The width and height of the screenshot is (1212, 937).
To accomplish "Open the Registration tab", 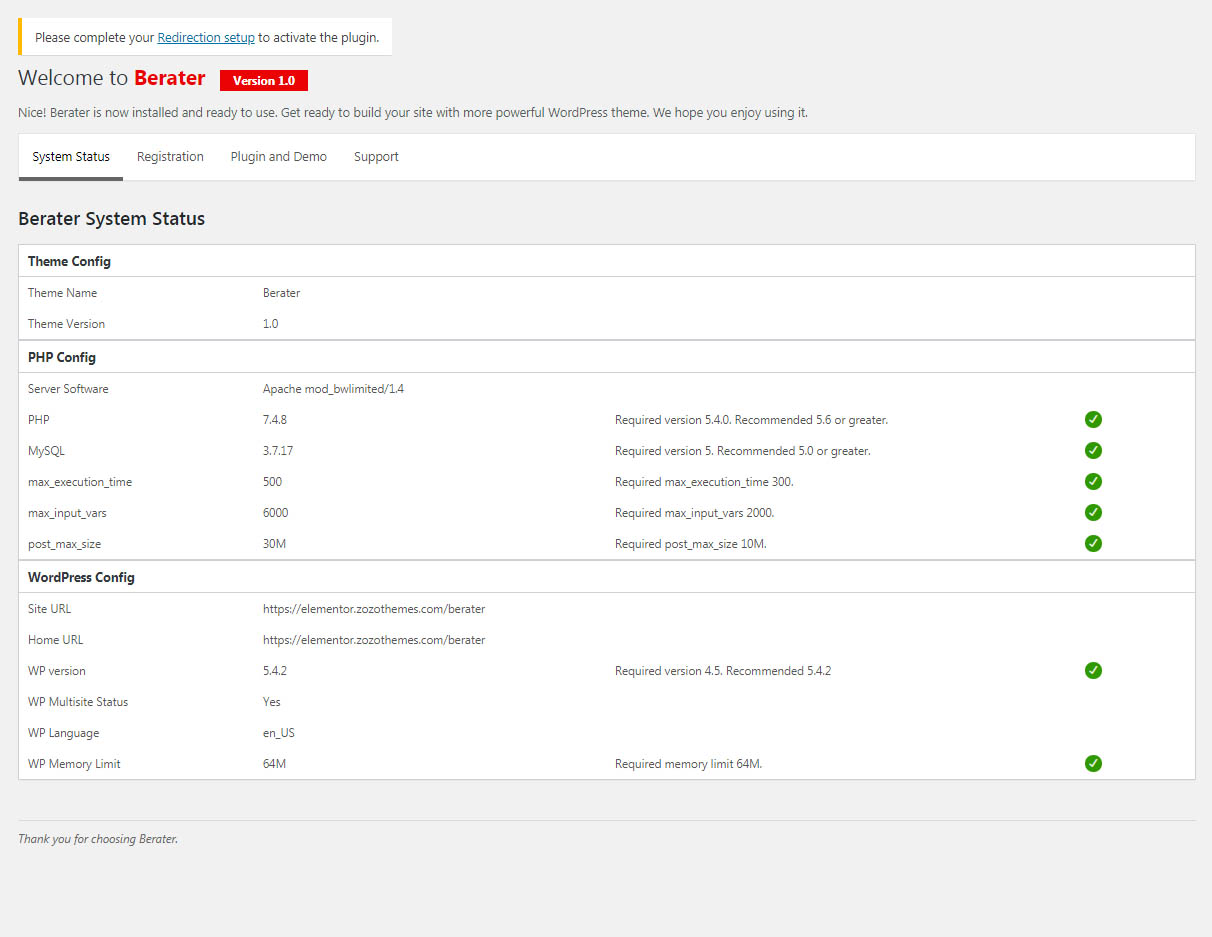I will 170,157.
